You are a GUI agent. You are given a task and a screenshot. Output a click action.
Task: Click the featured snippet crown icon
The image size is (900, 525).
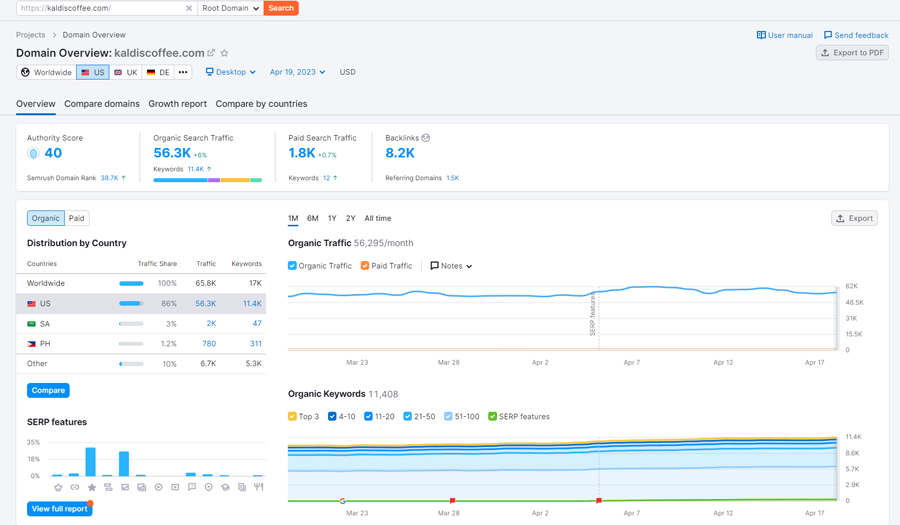[x=58, y=487]
